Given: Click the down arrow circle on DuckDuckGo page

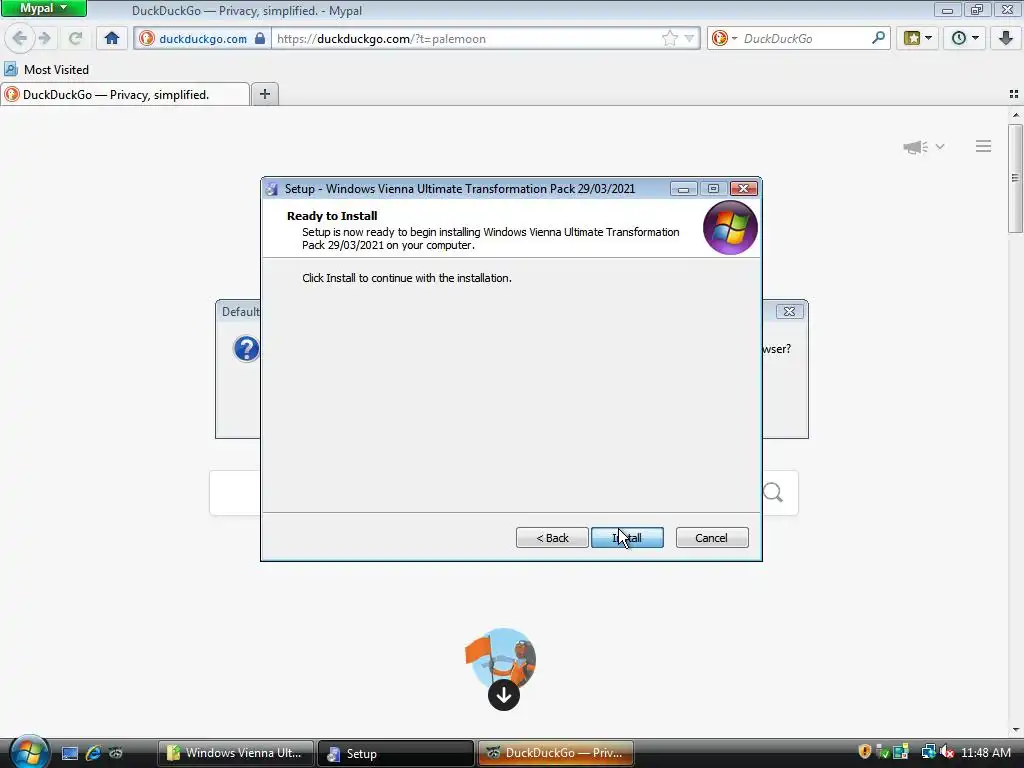Looking at the screenshot, I should (504, 695).
